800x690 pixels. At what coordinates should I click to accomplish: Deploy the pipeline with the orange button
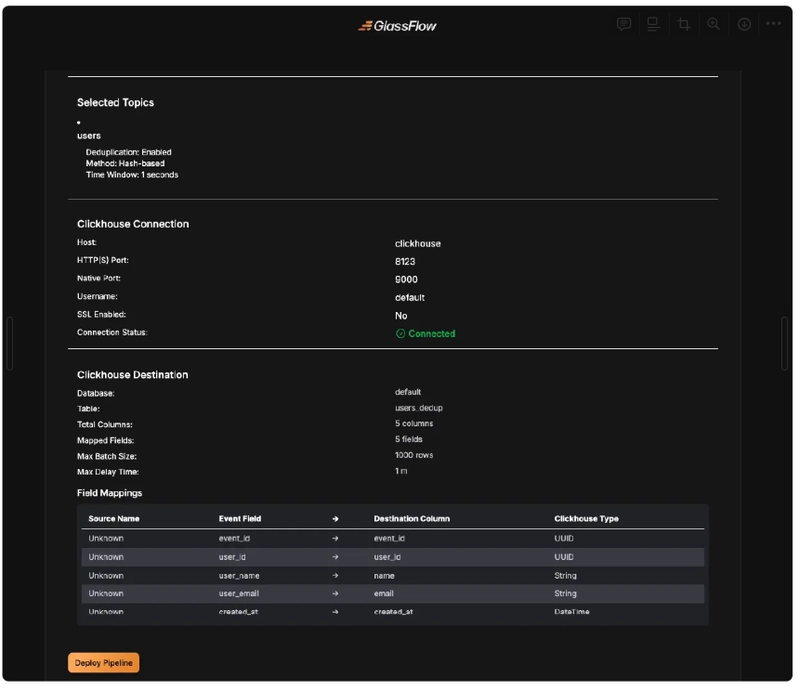pyautogui.click(x=104, y=662)
